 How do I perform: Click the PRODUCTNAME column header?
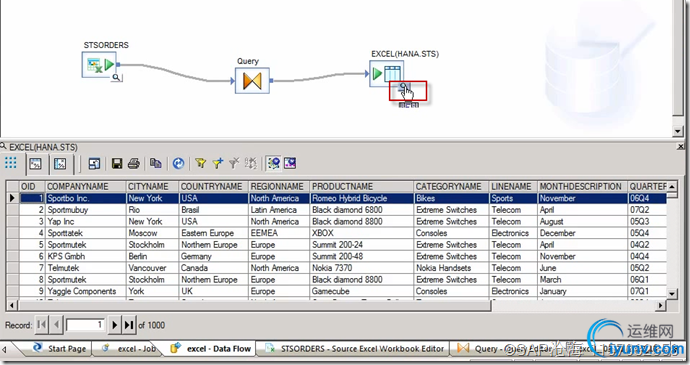tap(361, 187)
